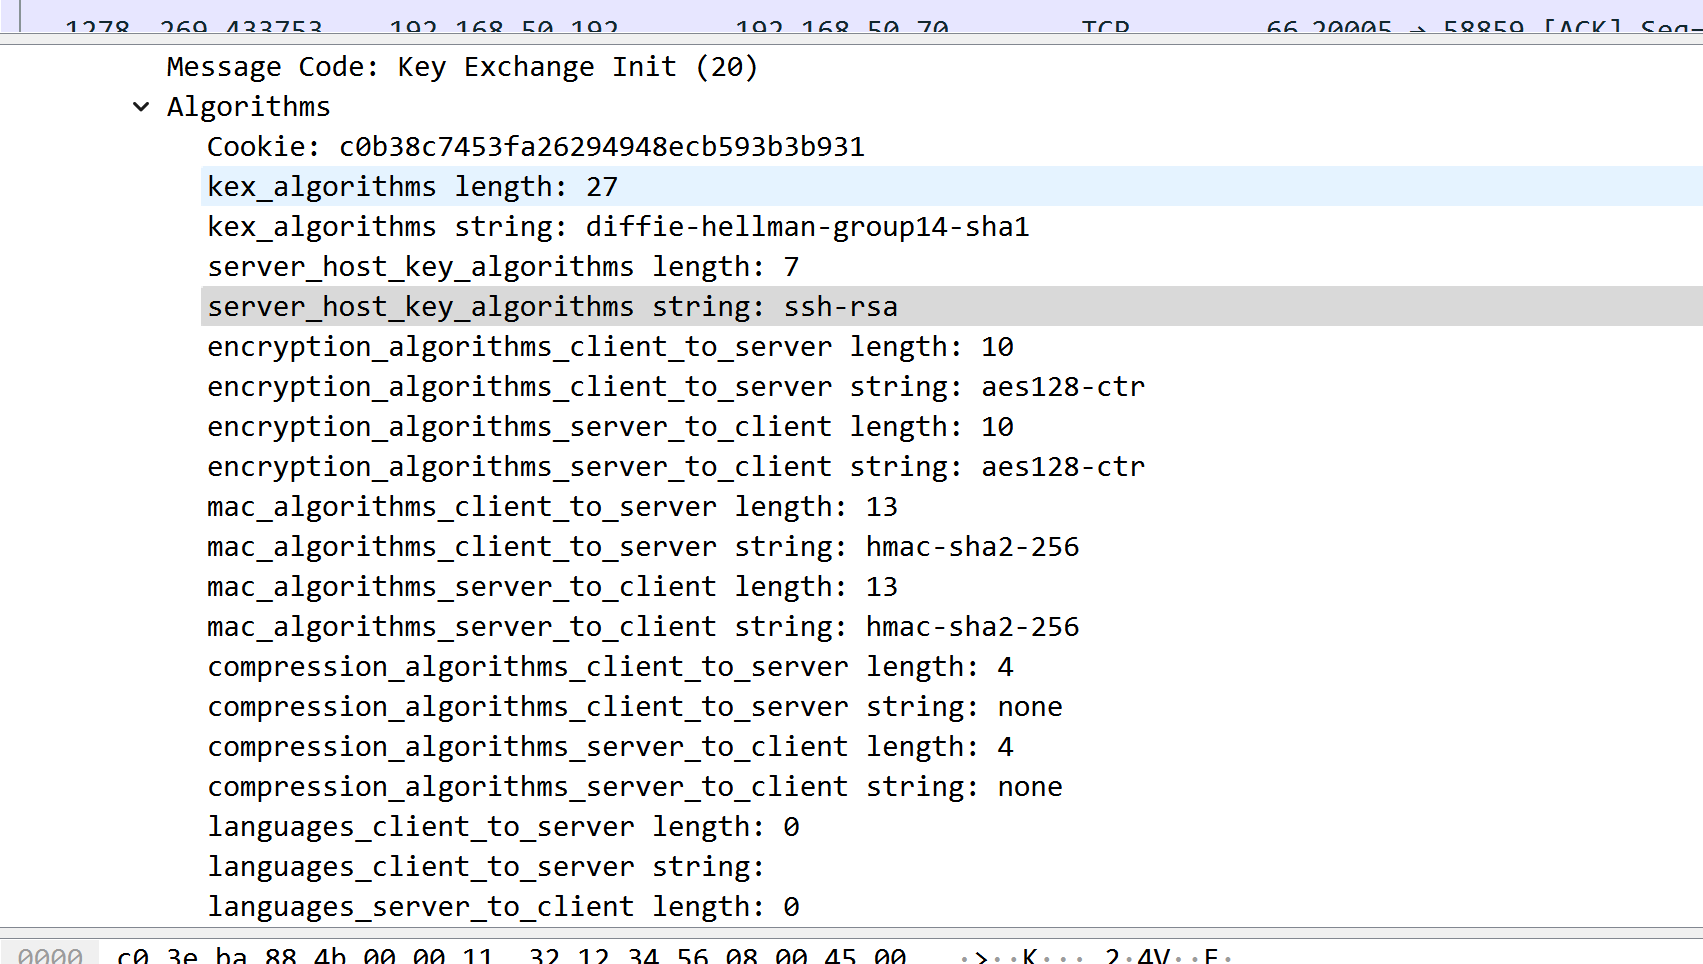Click hex bytes row at offset 0000

510,955
